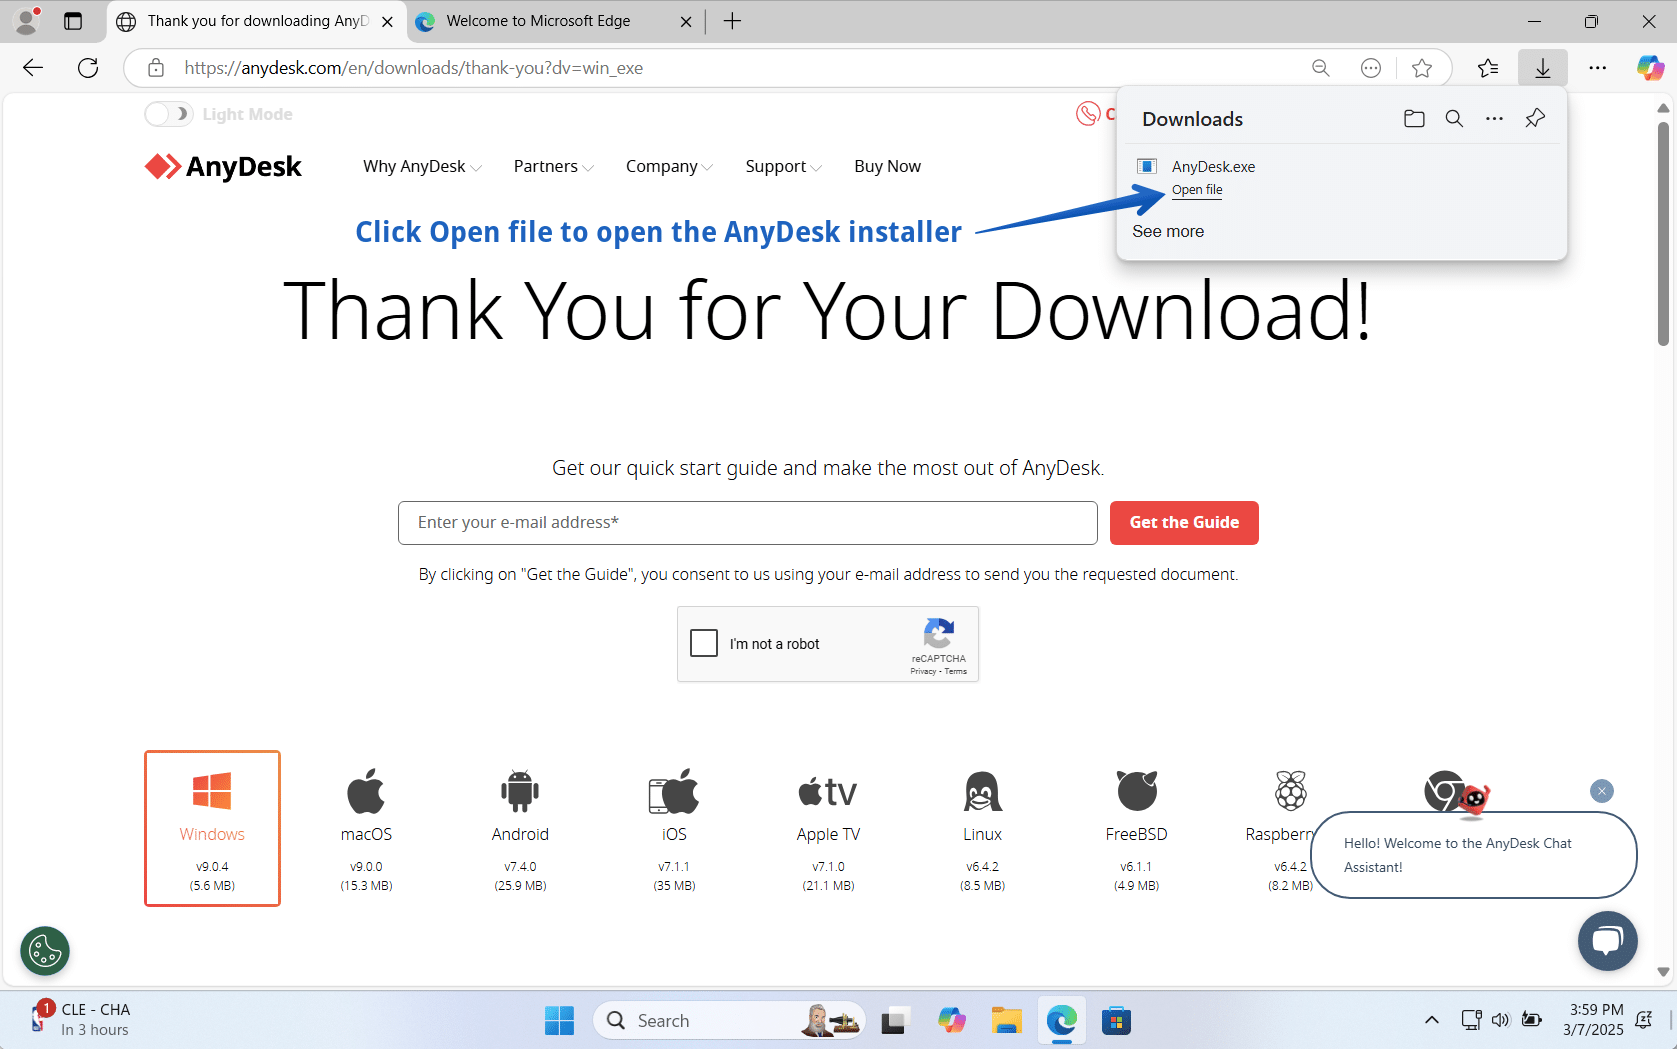
Task: Open the Edge profile avatar
Action: tap(26, 21)
